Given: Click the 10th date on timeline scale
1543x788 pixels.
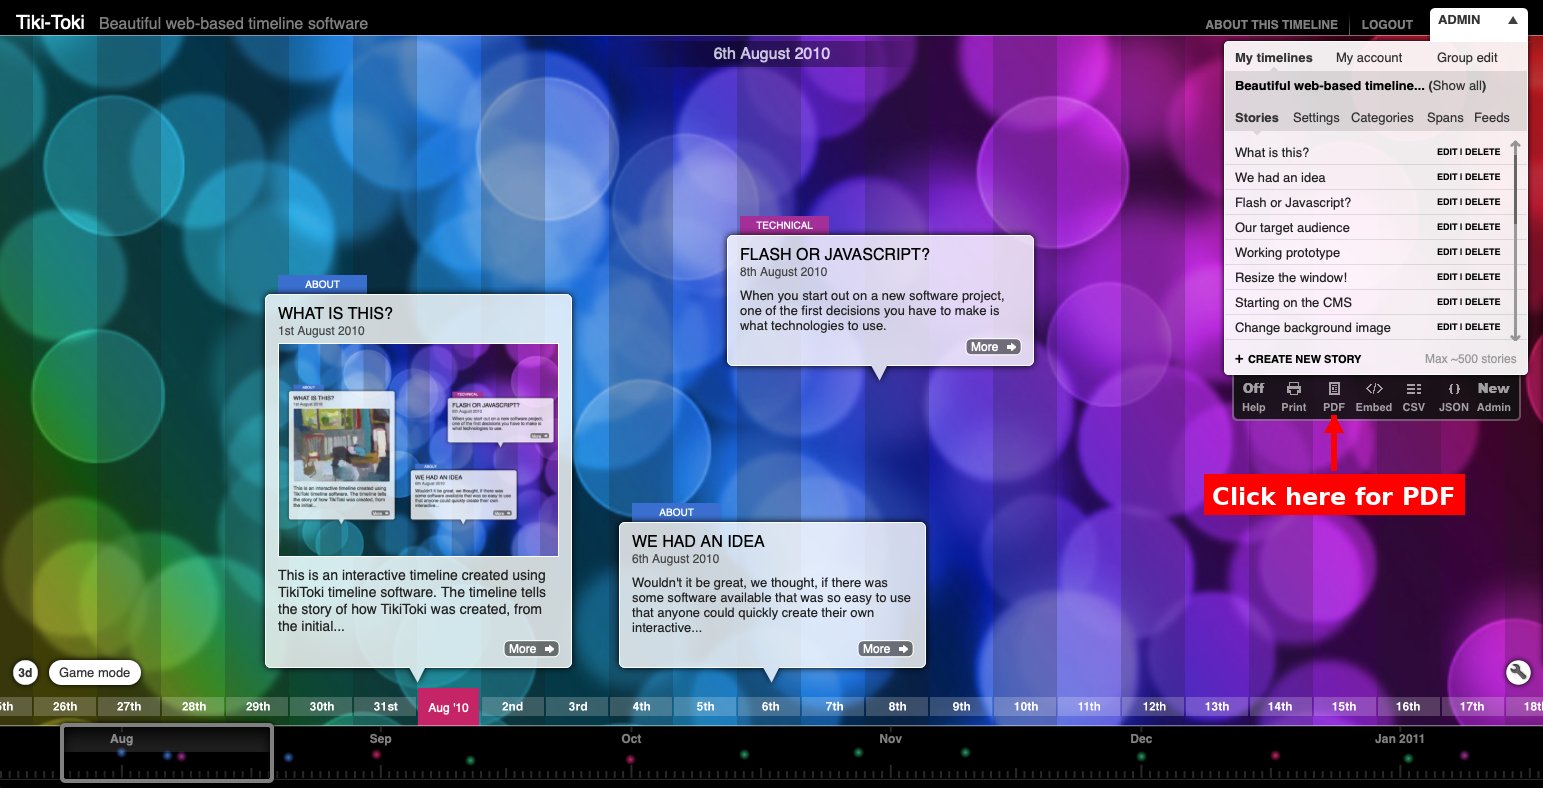Looking at the screenshot, I should pos(1026,707).
